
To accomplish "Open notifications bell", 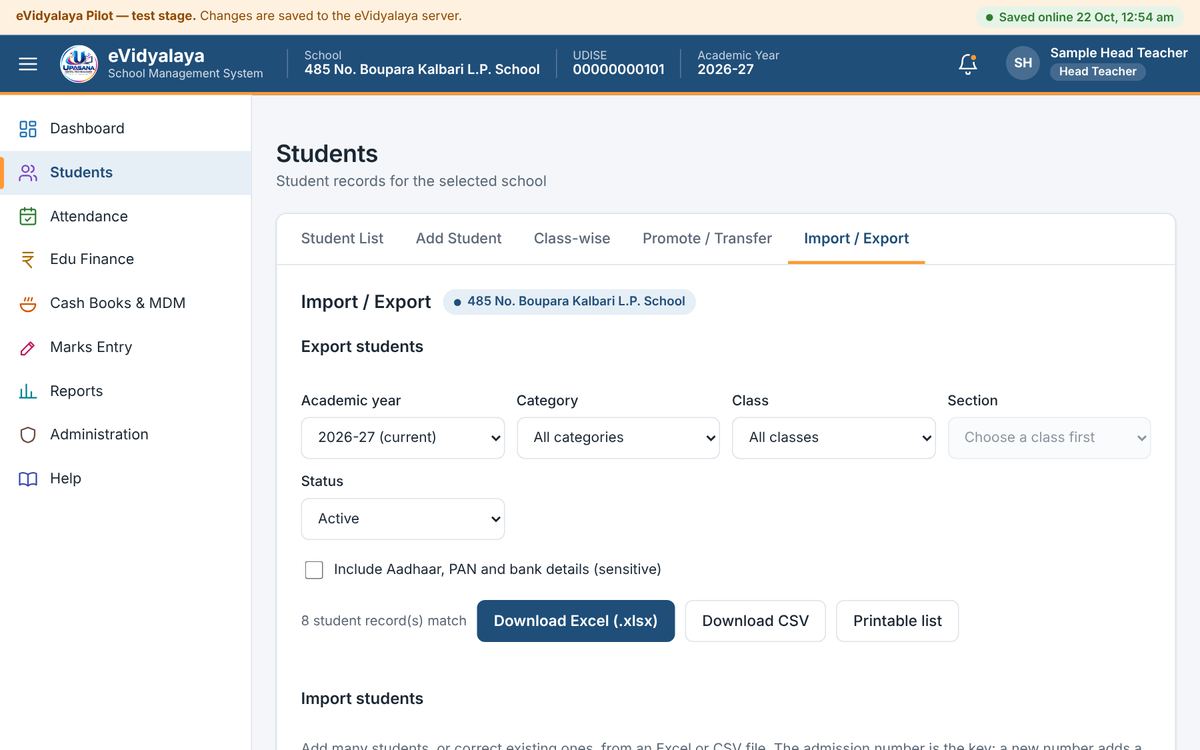I will click(967, 64).
